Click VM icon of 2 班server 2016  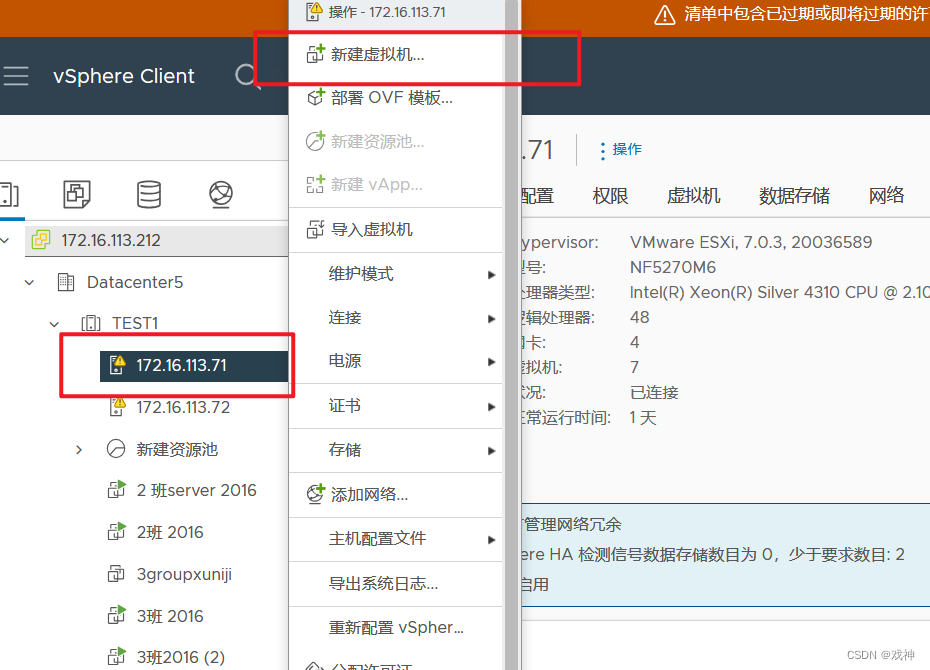[x=117, y=490]
